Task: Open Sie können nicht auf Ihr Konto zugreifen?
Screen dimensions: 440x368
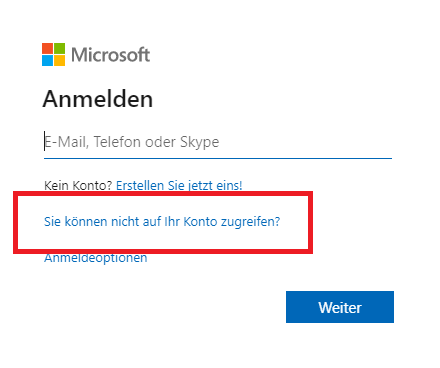Action: (162, 221)
